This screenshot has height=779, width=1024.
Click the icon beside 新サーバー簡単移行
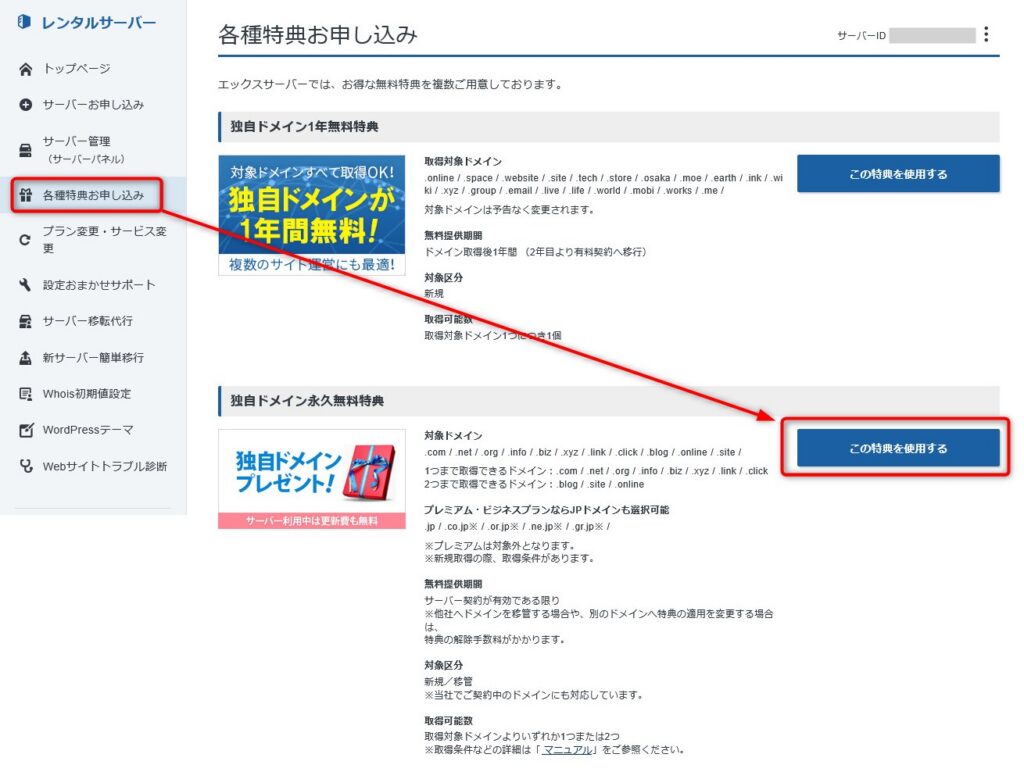pos(26,357)
